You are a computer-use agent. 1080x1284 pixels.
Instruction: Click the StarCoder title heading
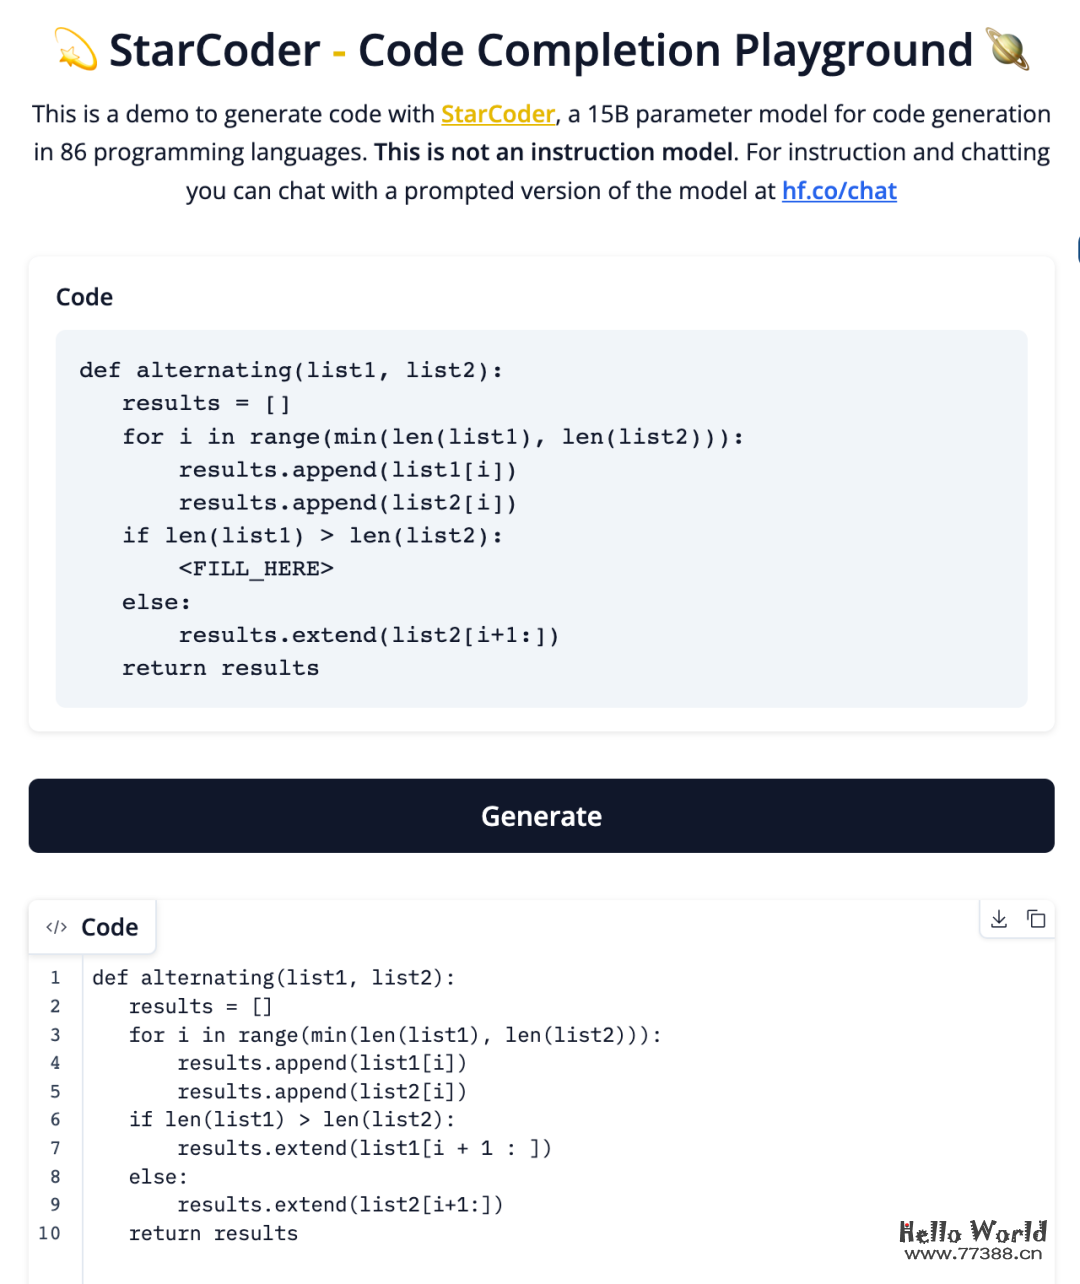(541, 50)
